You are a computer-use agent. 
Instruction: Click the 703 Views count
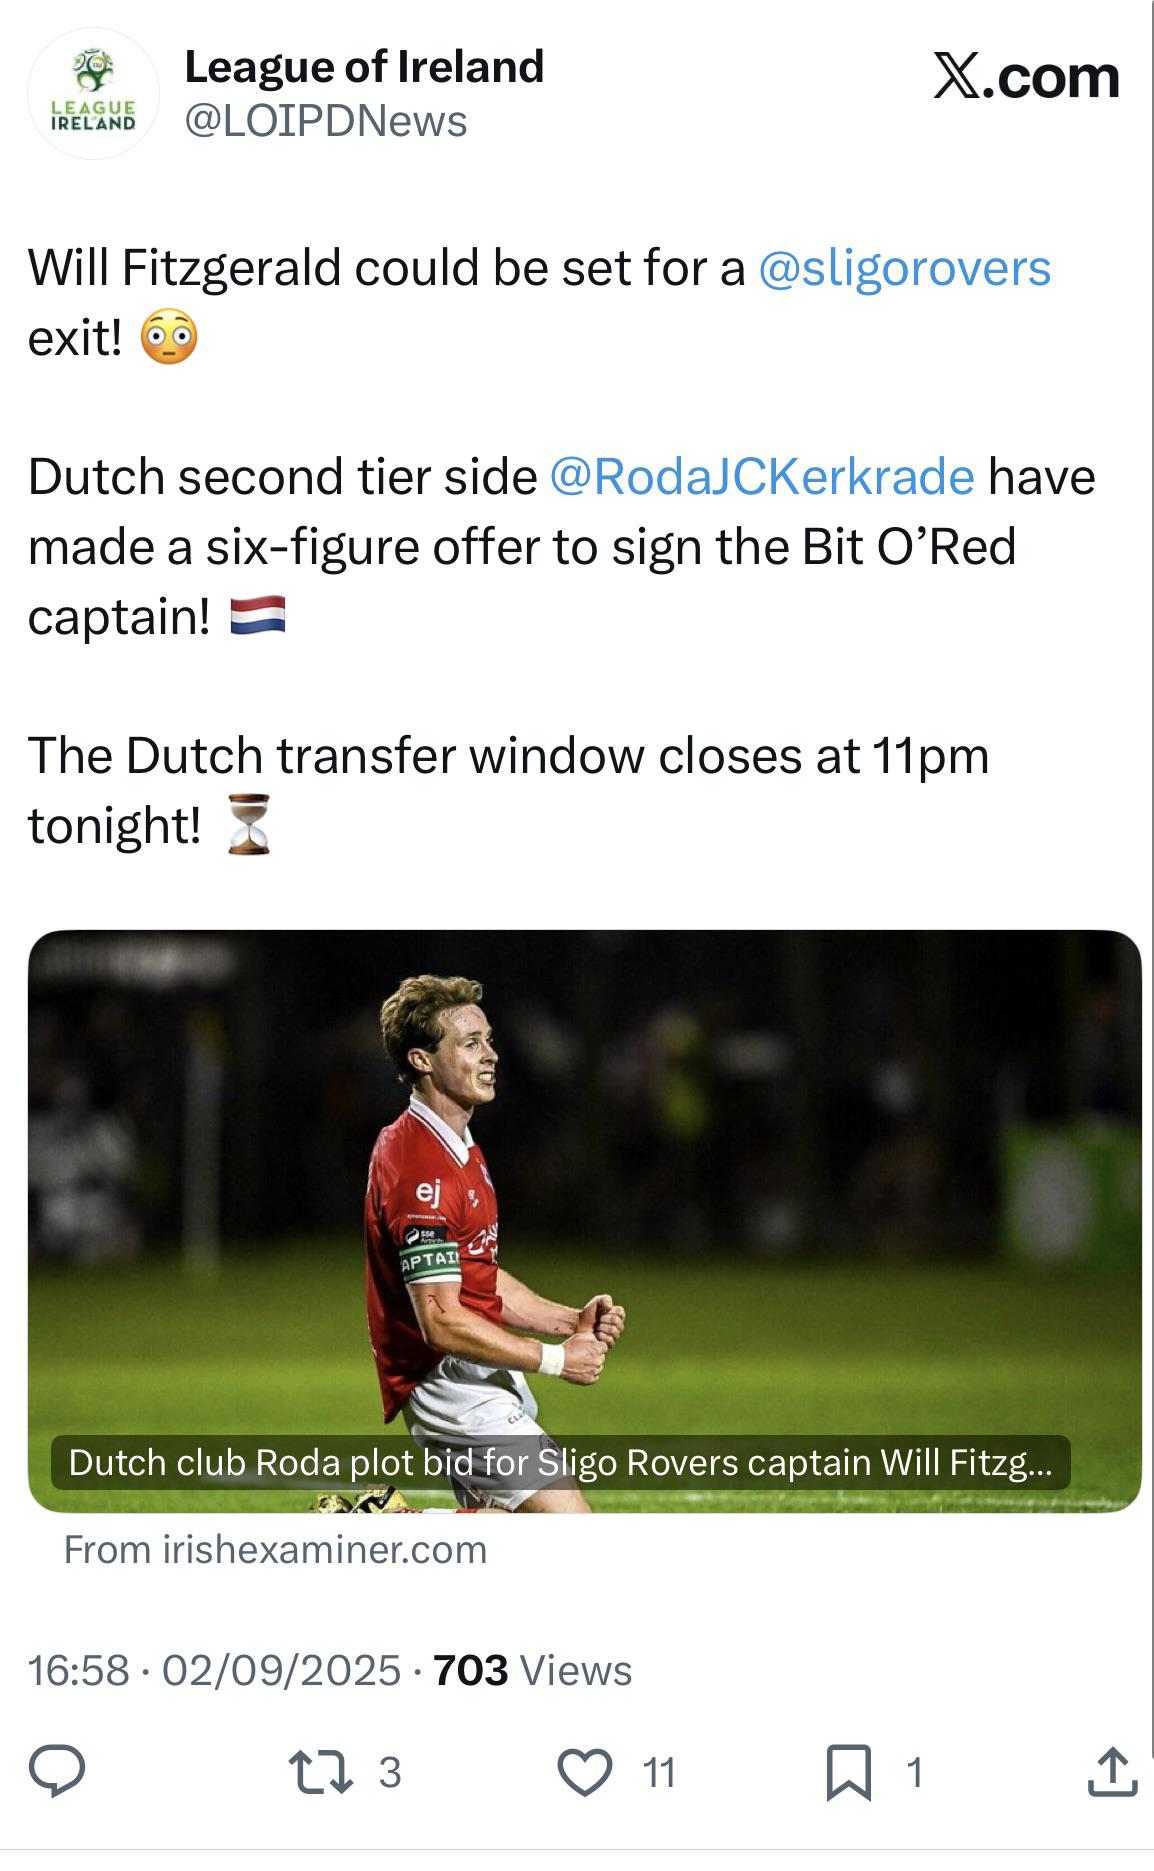coord(533,1670)
